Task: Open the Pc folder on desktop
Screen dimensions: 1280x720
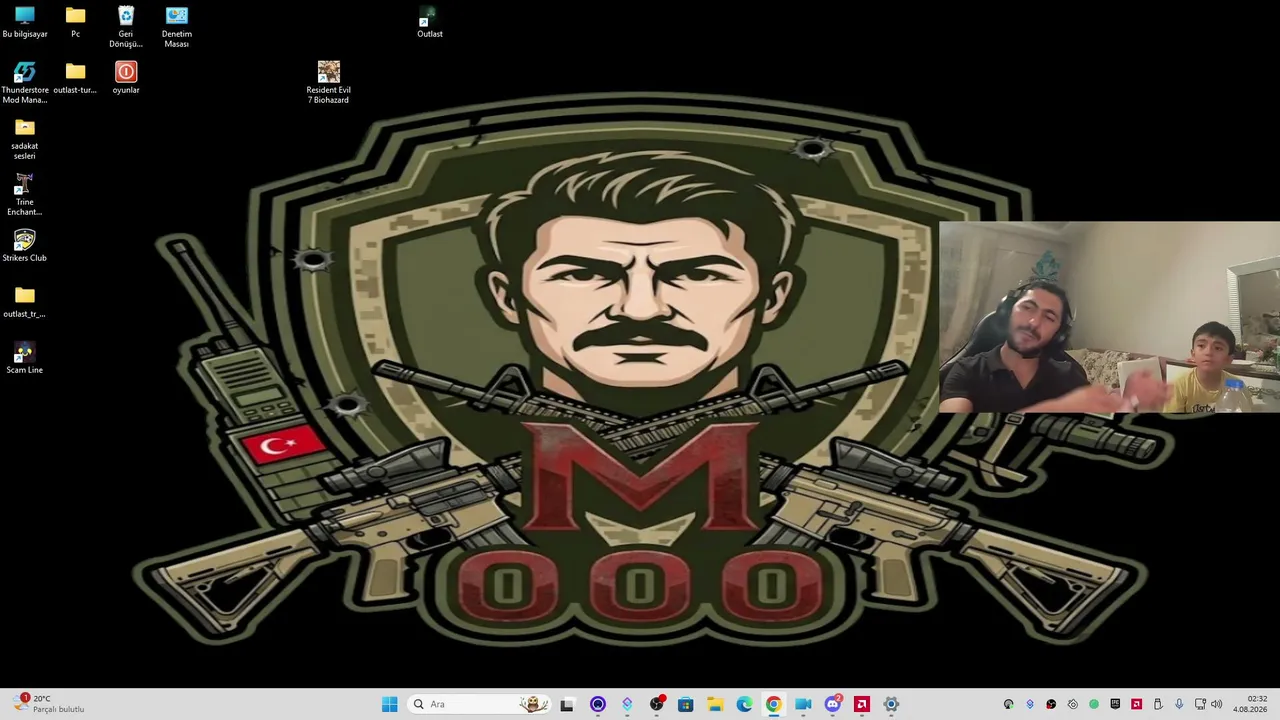Action: pyautogui.click(x=75, y=23)
